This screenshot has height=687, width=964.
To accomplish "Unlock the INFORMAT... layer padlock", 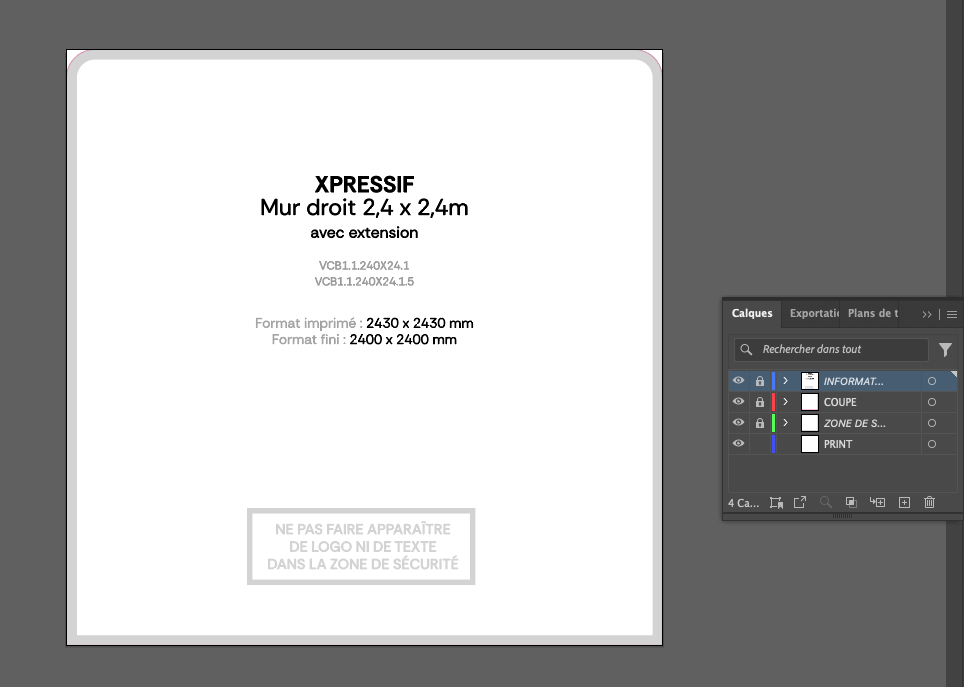I will click(x=760, y=381).
